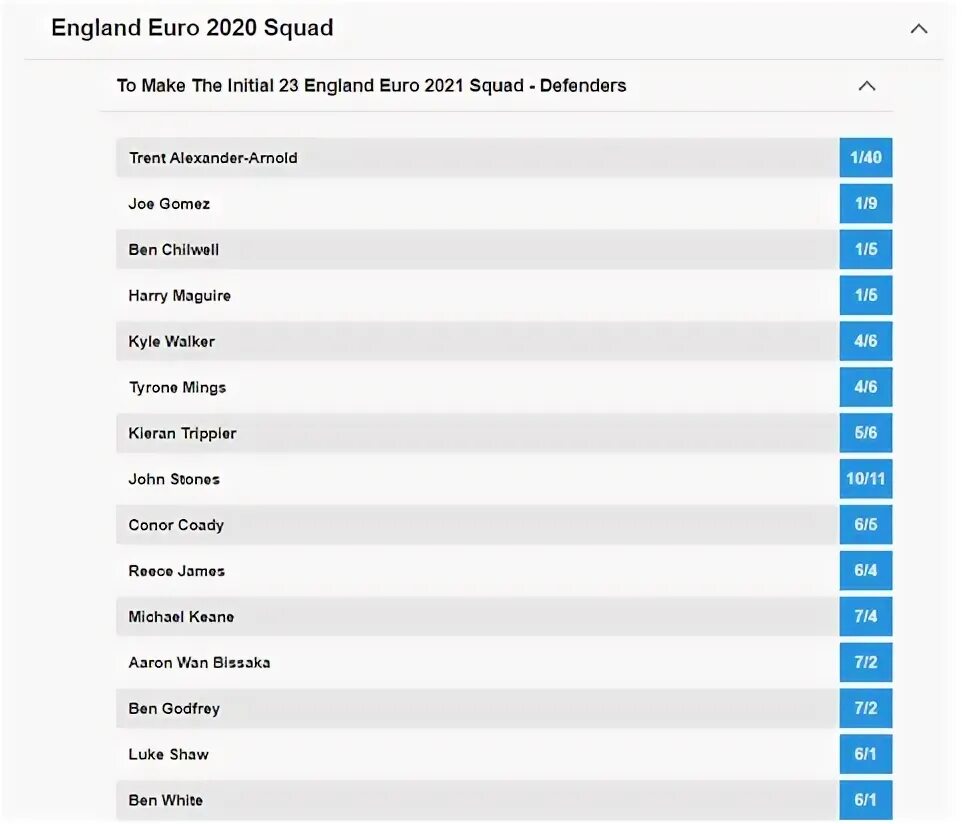
Task: Choose Reece James 6/4 odds button
Action: click(865, 571)
